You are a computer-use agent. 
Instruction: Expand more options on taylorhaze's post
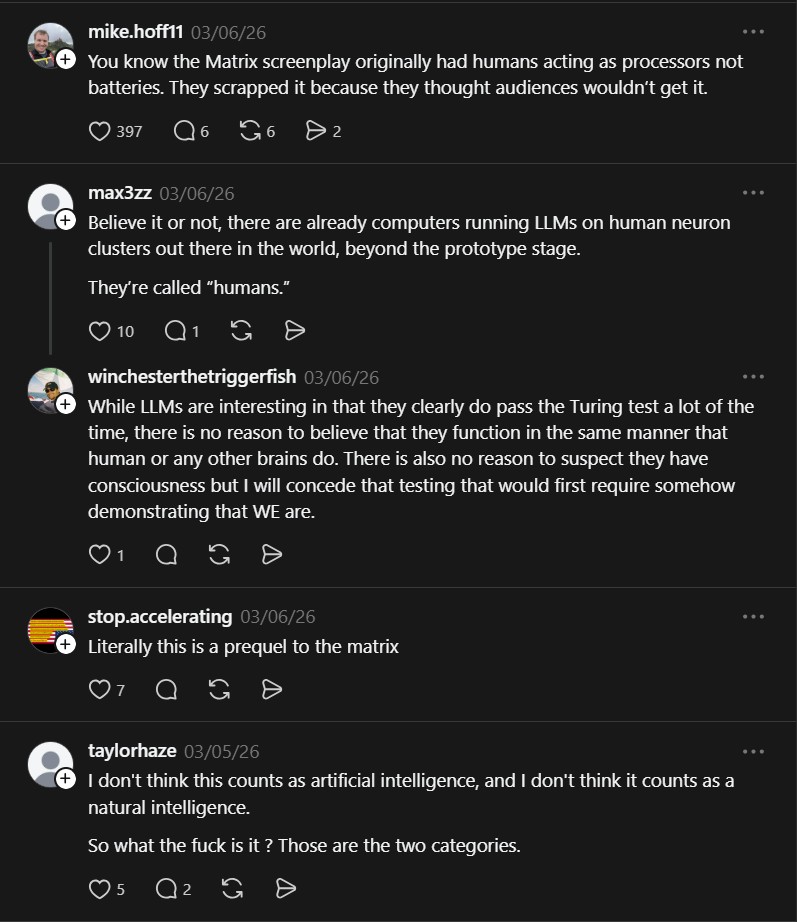[x=753, y=751]
